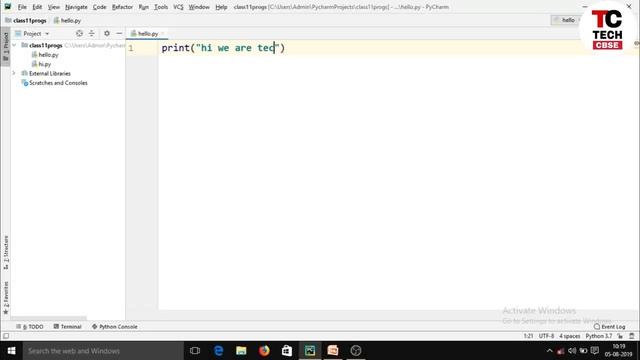Viewport: 640px width, 360px height.
Task: Click the PyCharm logo in title bar
Action: click(7, 7)
